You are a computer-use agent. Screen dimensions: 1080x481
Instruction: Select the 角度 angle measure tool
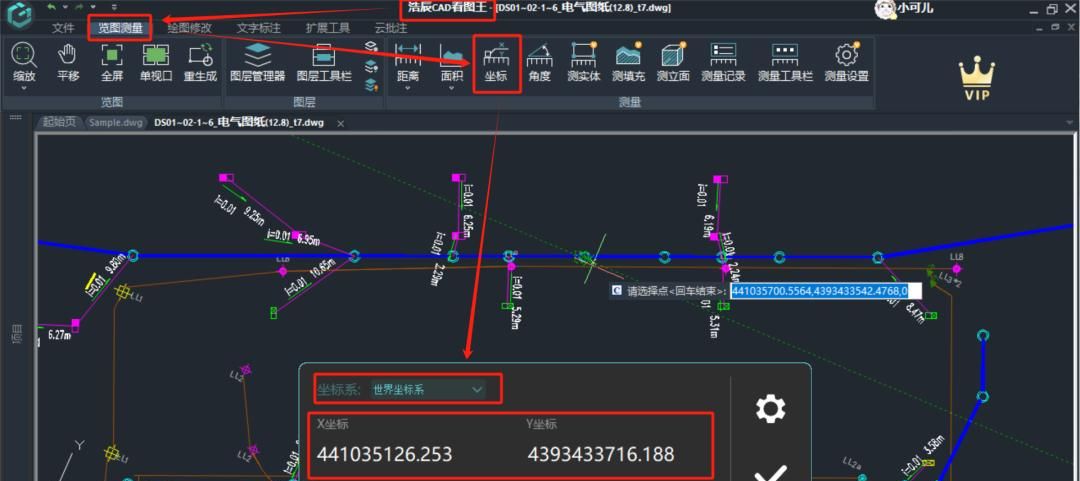540,62
